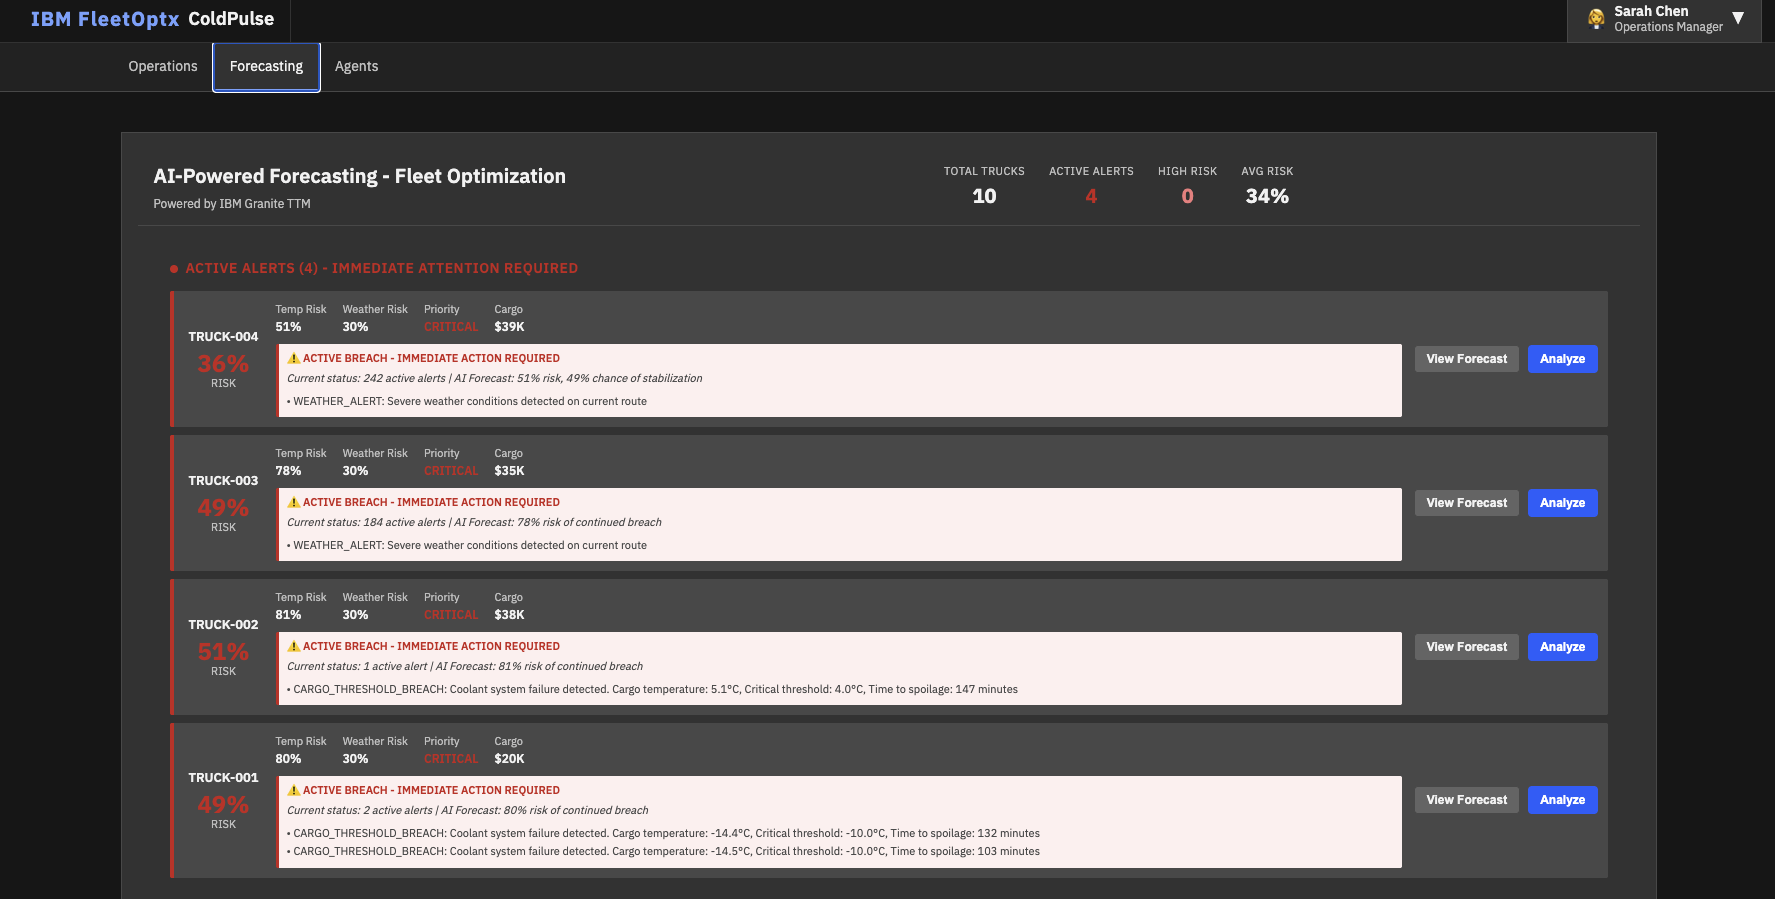
Task: Click TRUCK-003 Temp Risk 78%
Action: click(x=288, y=471)
